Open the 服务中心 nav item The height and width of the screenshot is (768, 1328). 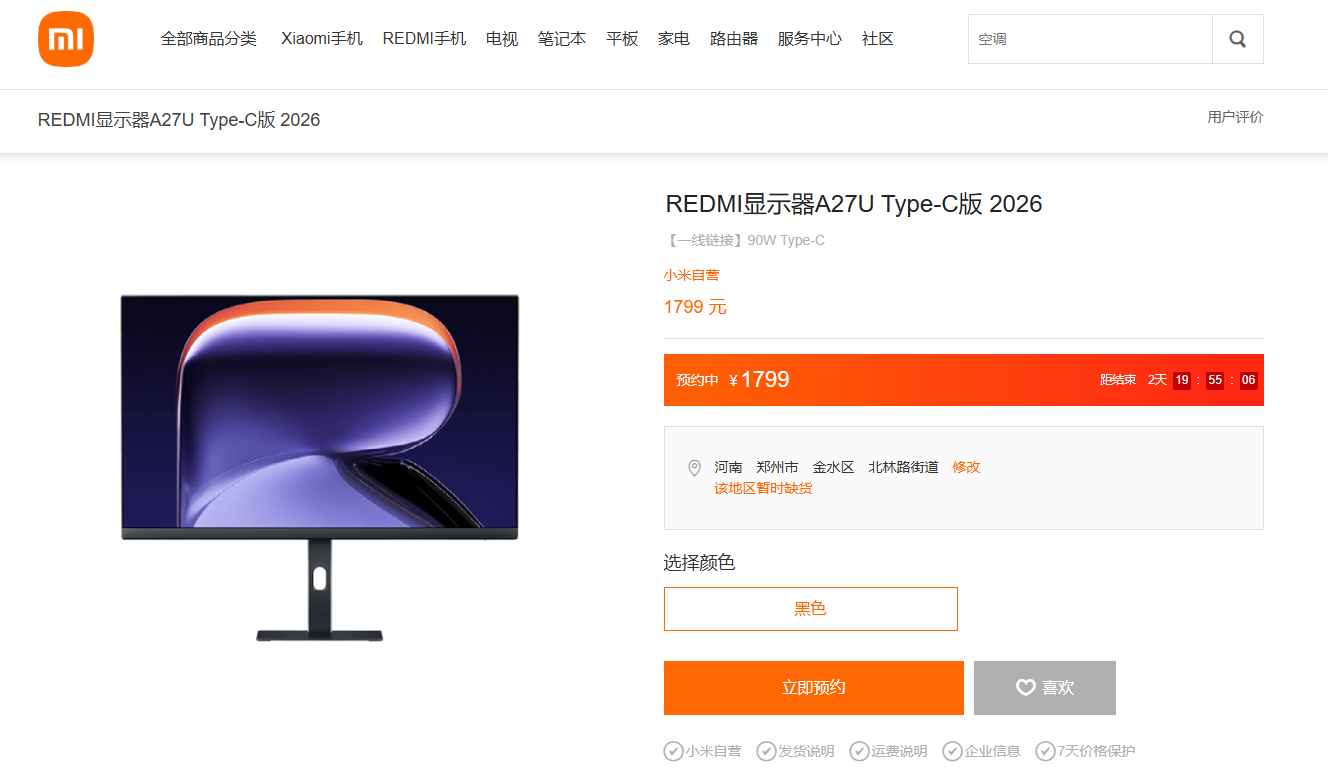[810, 39]
